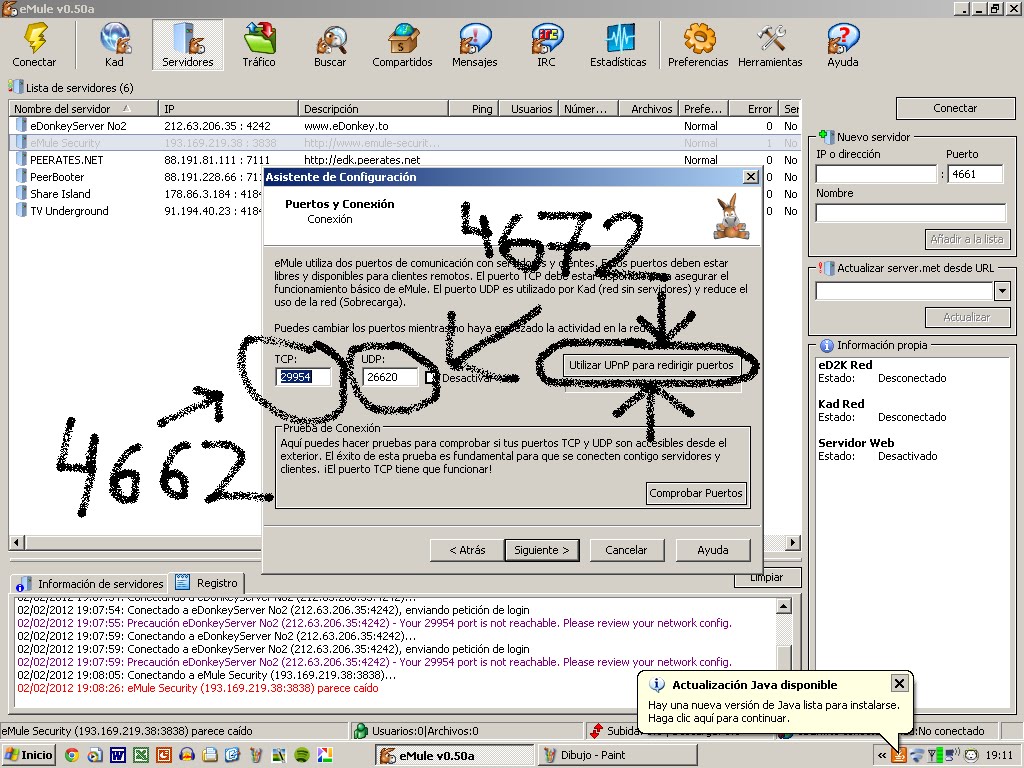Click the Conectar lightning toolbar icon
The height and width of the screenshot is (768, 1024).
35,44
